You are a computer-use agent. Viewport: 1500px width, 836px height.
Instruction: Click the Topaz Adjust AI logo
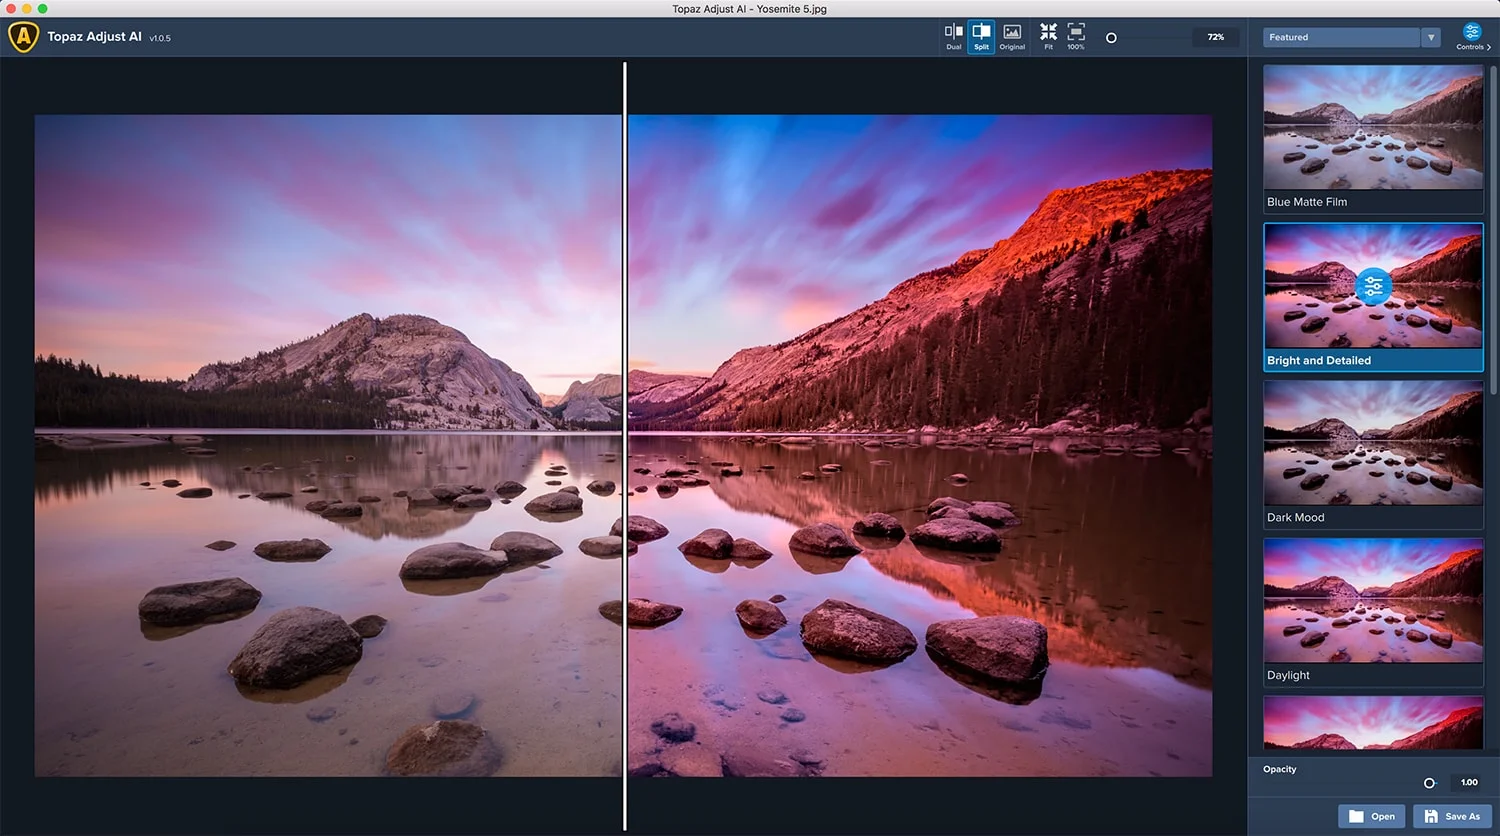tap(23, 37)
